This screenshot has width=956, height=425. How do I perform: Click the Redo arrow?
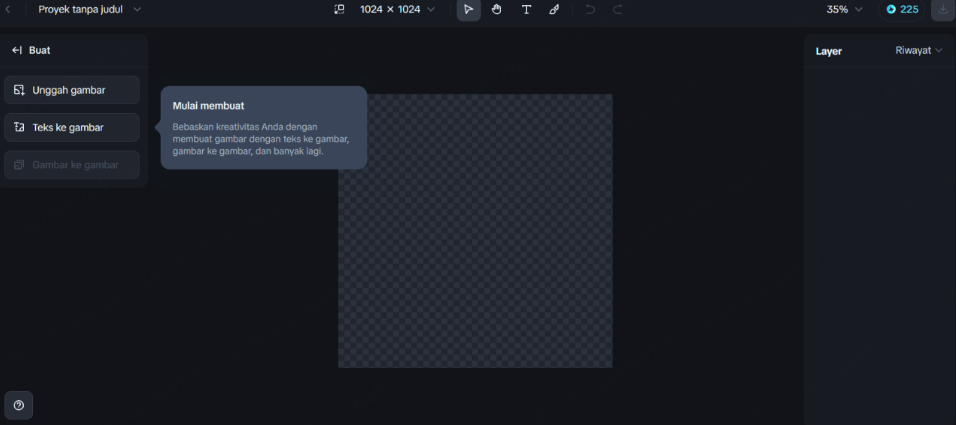[618, 10]
